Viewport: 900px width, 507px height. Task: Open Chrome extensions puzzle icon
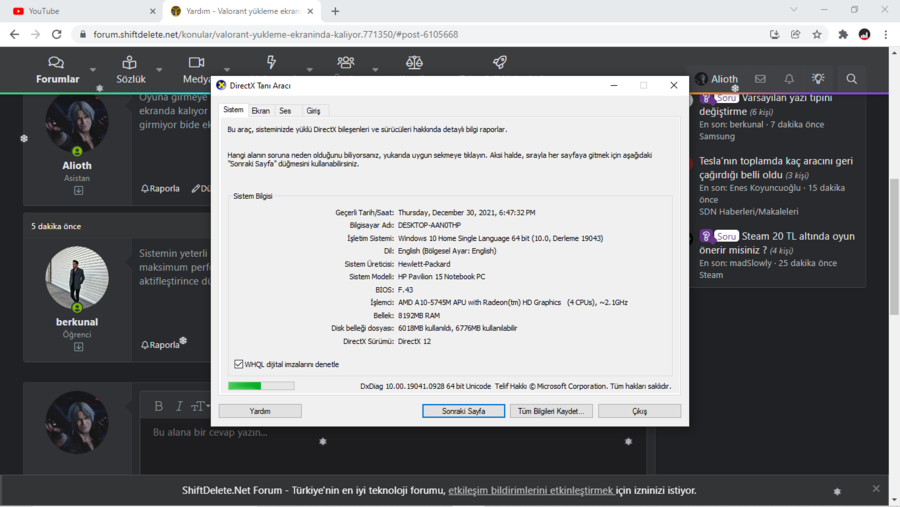(x=843, y=34)
